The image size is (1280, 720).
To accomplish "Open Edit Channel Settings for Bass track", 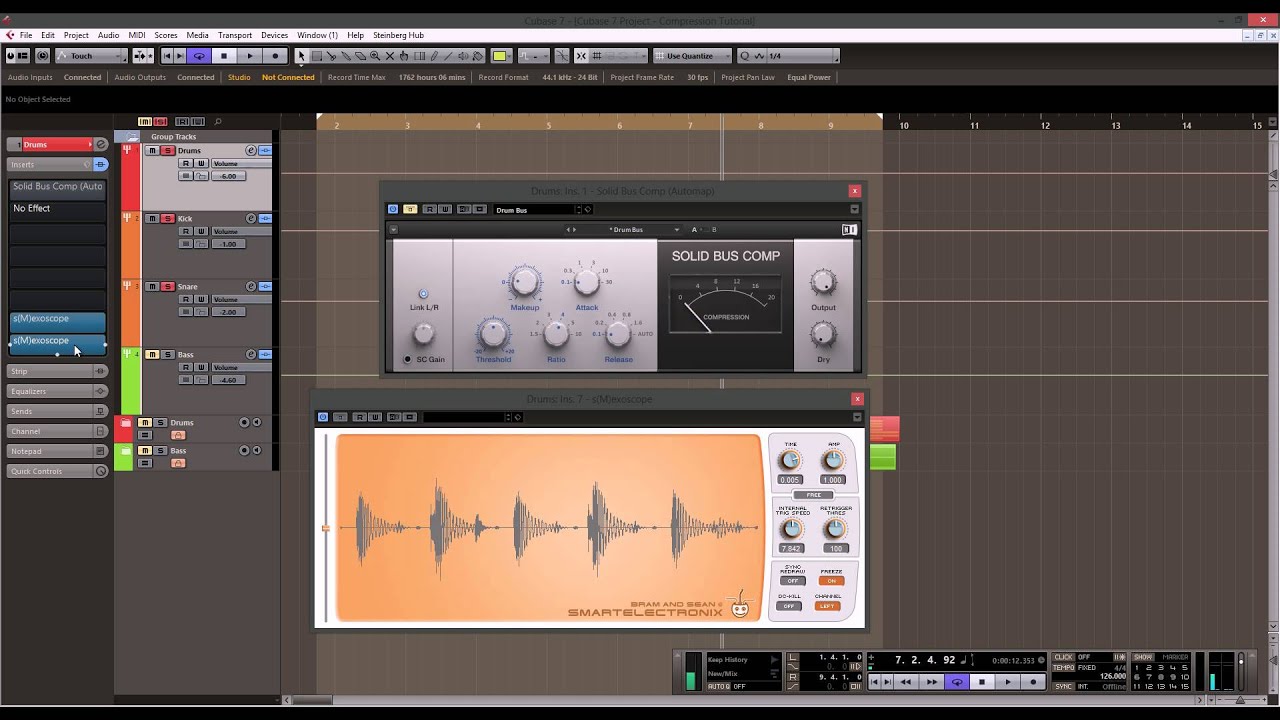I will pos(251,355).
